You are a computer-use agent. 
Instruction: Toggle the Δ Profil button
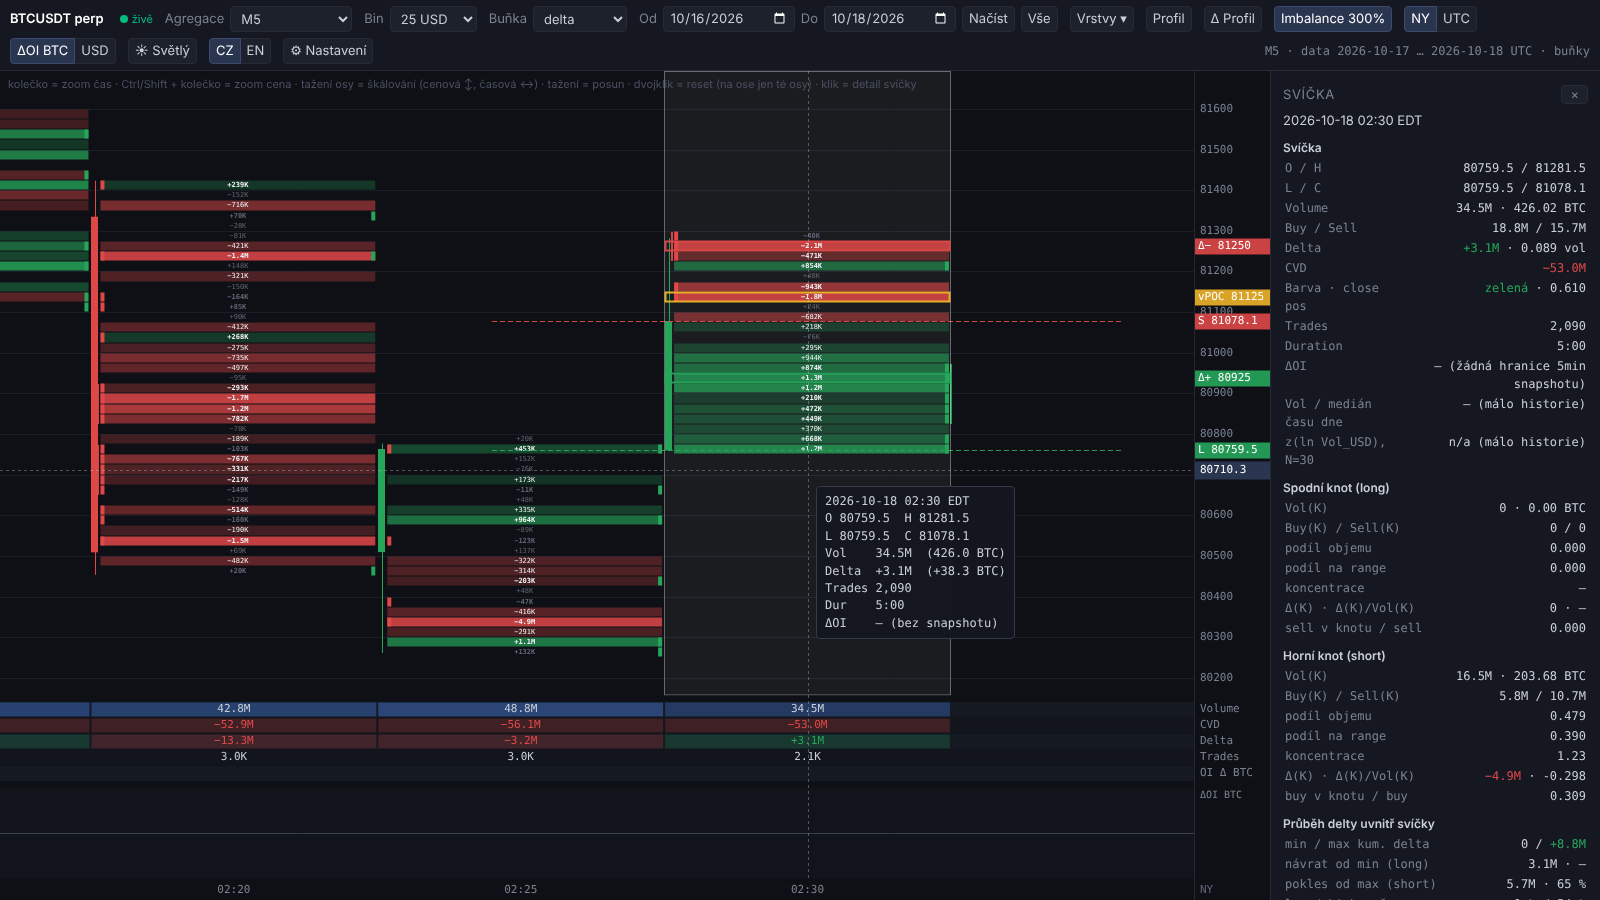[x=1232, y=19]
